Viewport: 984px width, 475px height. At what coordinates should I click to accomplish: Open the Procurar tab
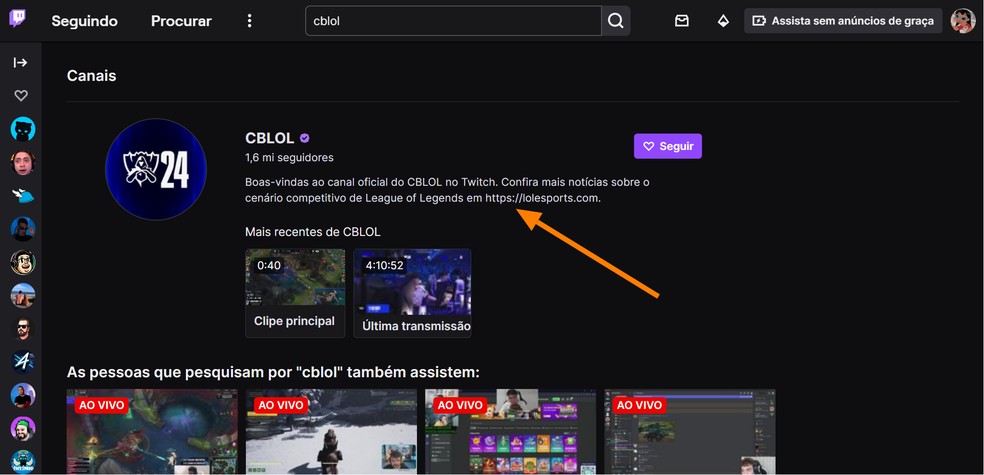181,21
